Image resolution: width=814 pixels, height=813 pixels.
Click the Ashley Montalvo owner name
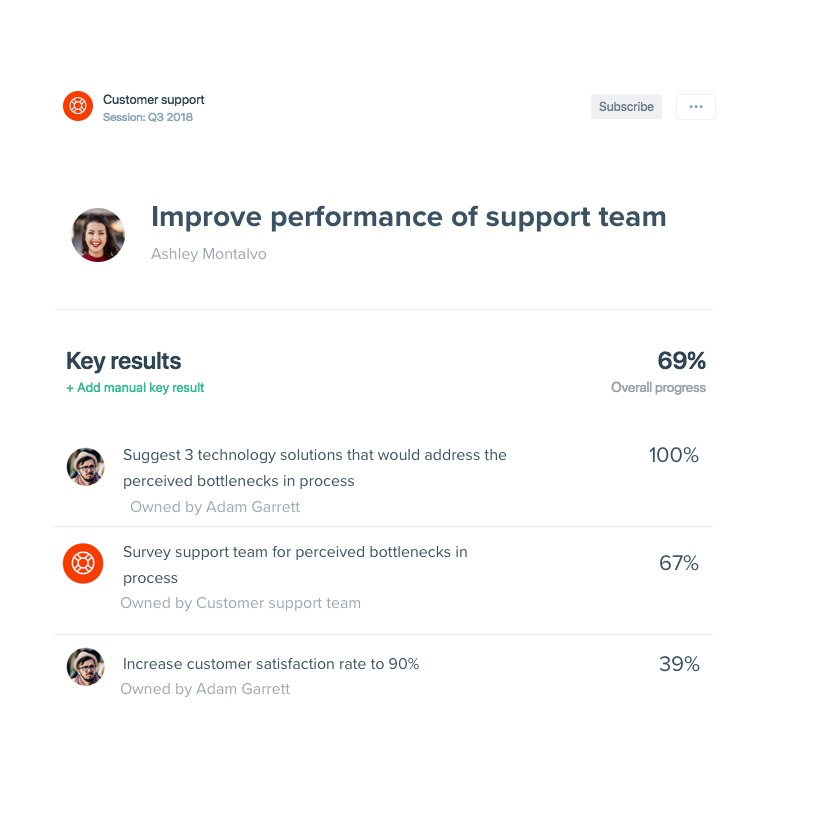(208, 254)
